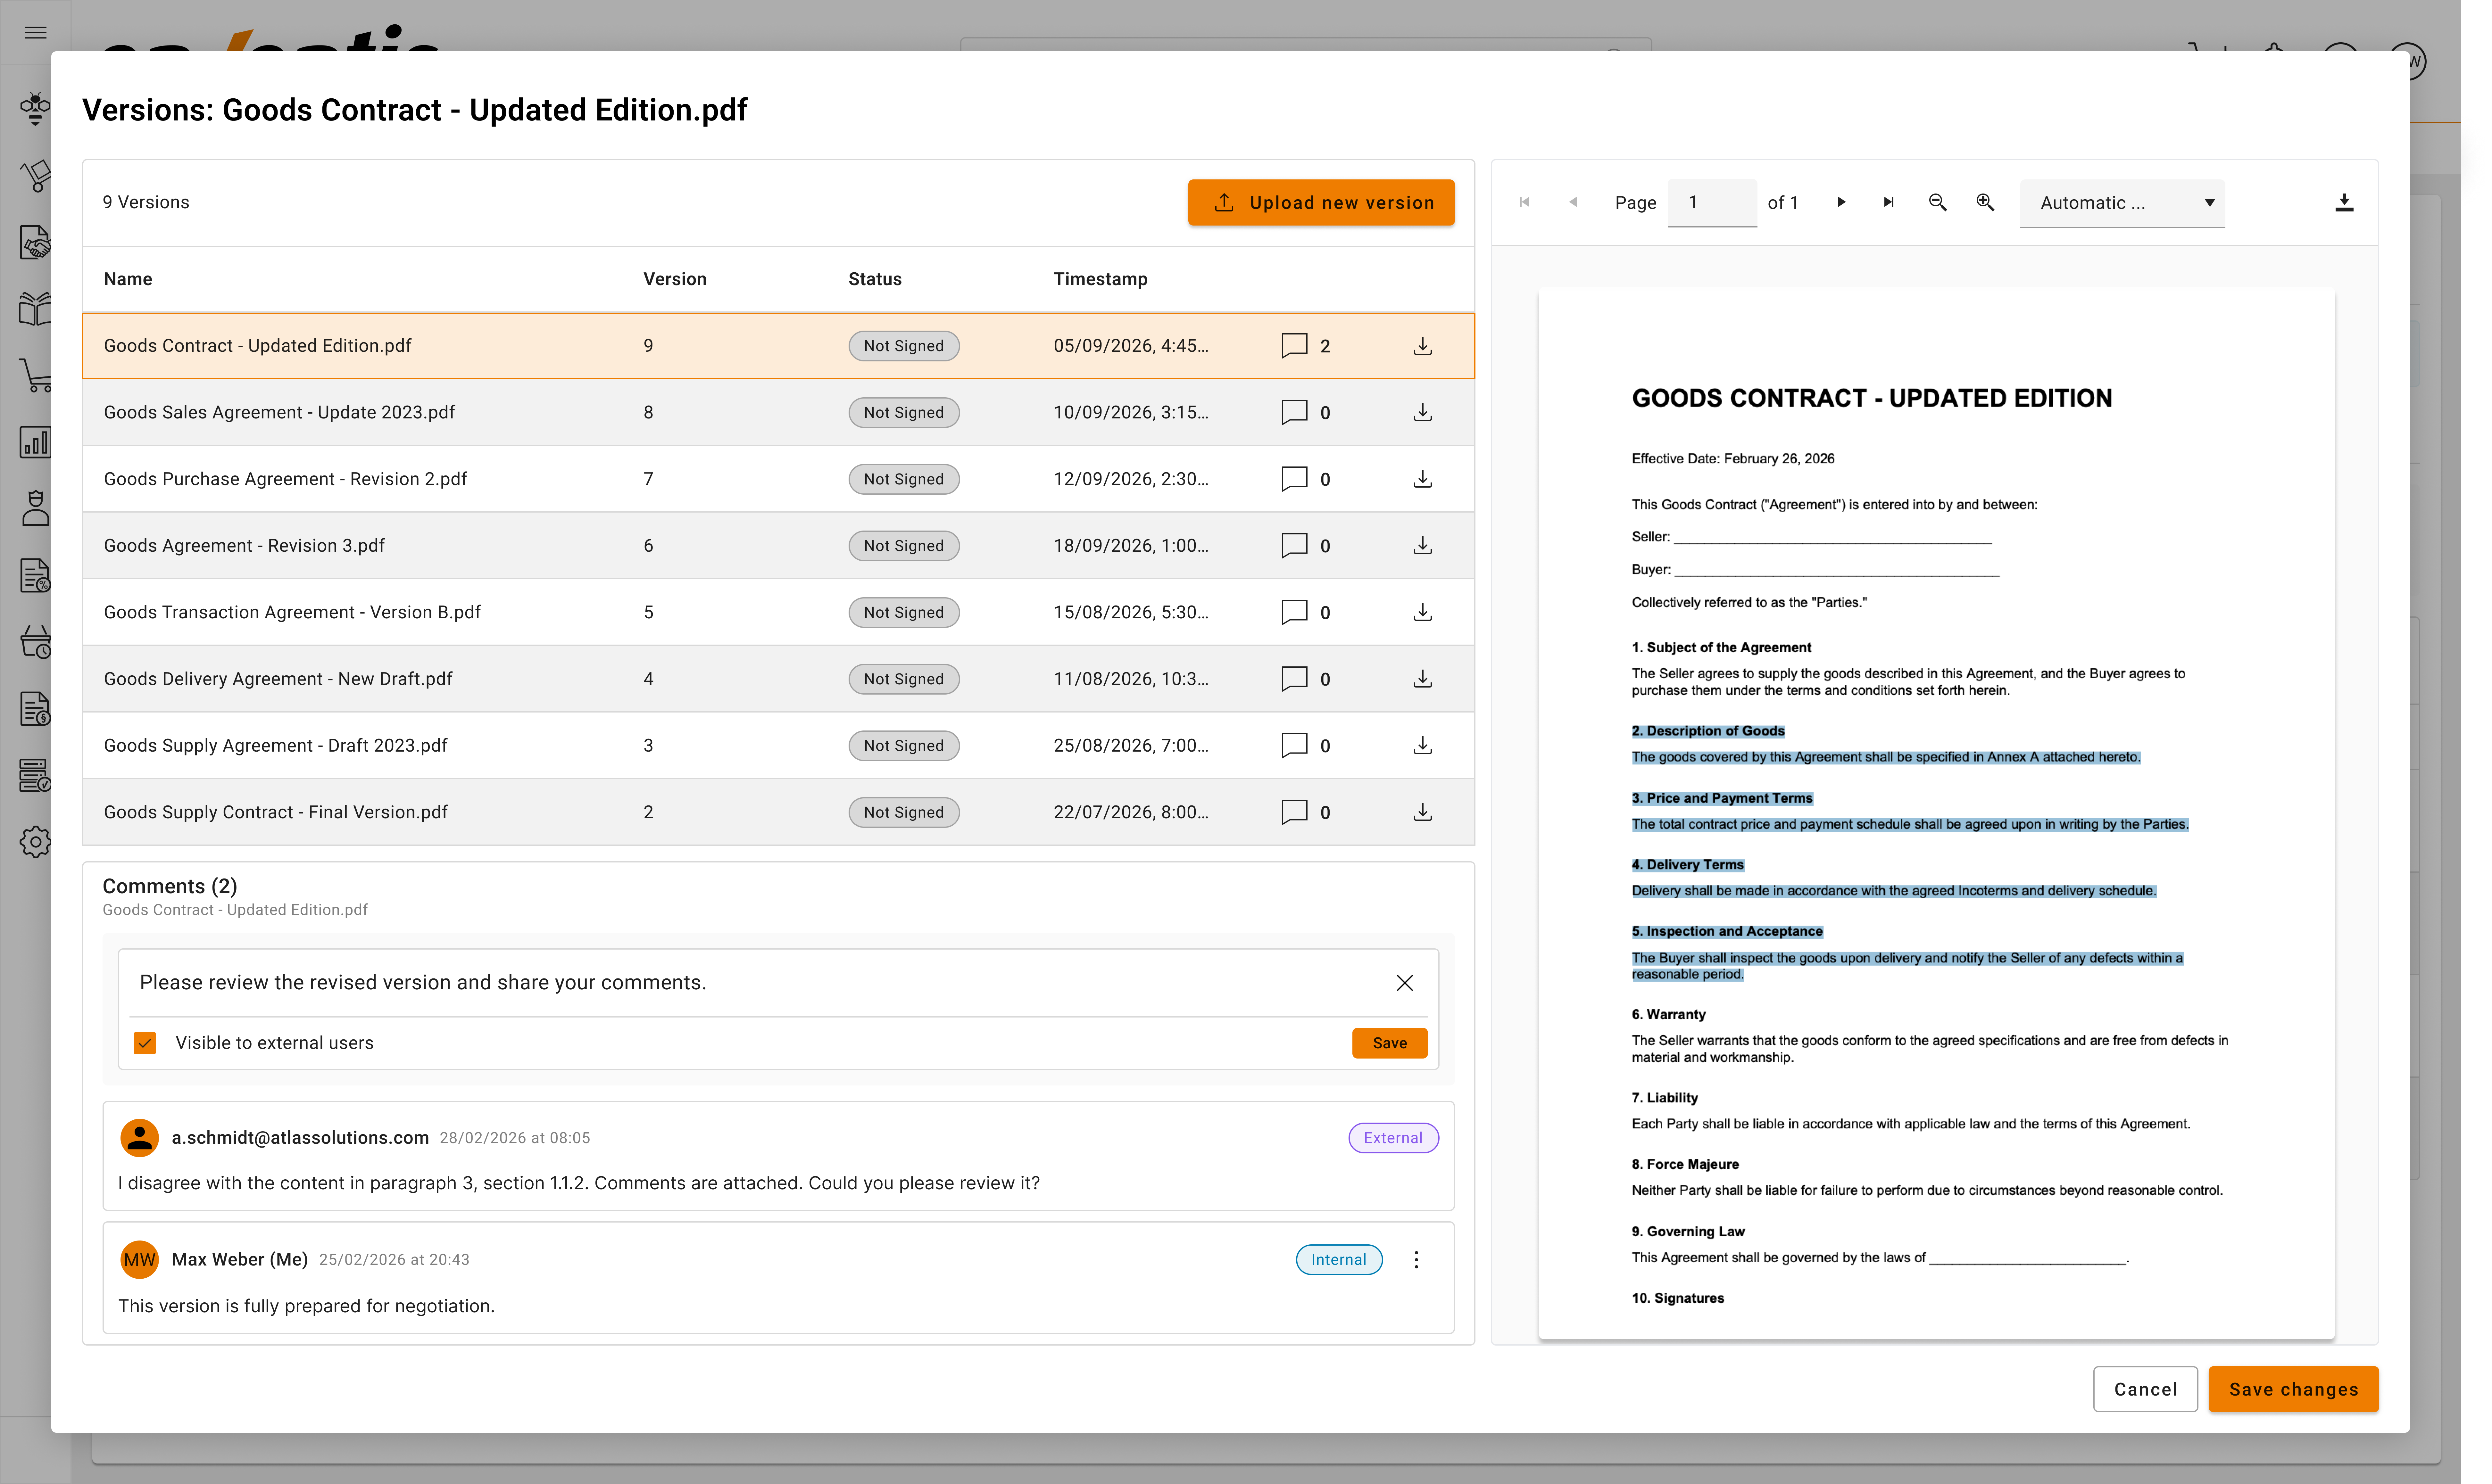This screenshot has height=1484, width=2492.
Task: Click the Name column header
Action: click(128, 279)
